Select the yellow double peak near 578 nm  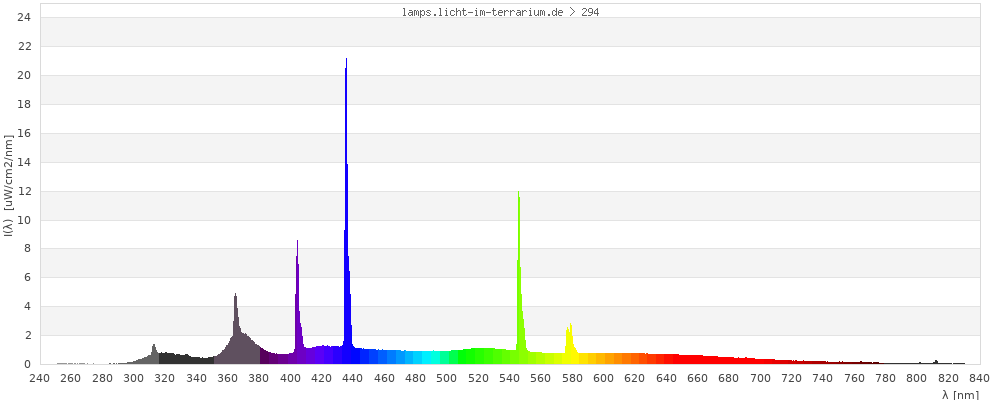click(570, 343)
